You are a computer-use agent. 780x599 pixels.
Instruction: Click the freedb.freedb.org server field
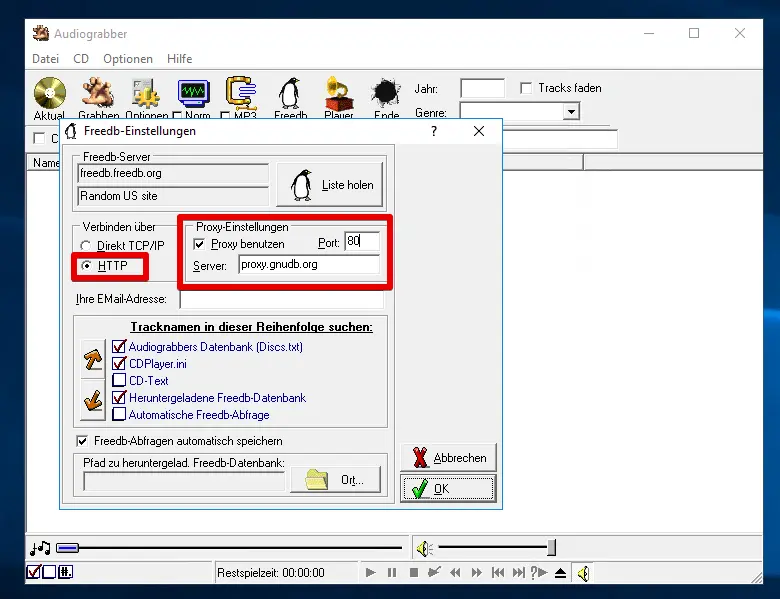[173, 174]
